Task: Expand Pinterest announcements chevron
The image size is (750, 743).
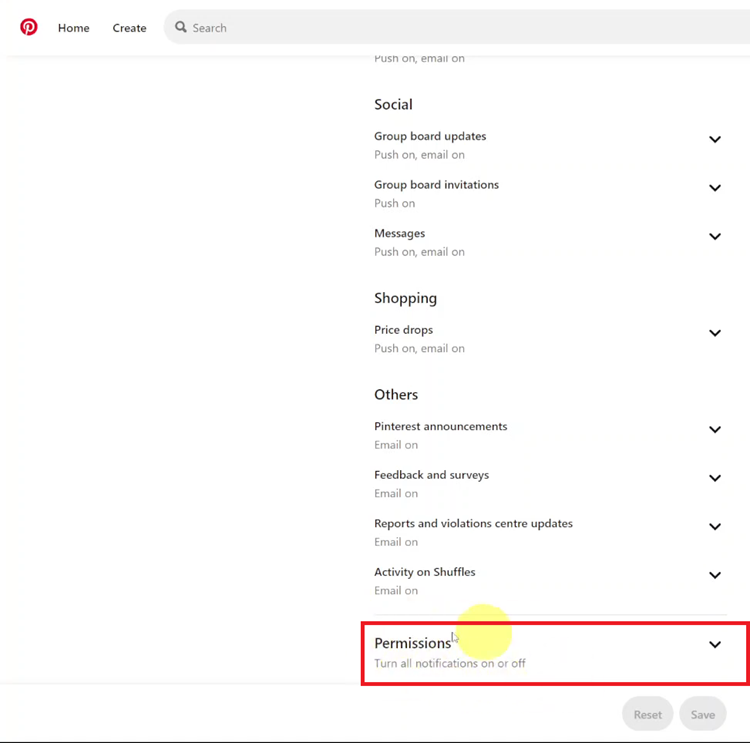Action: point(715,430)
